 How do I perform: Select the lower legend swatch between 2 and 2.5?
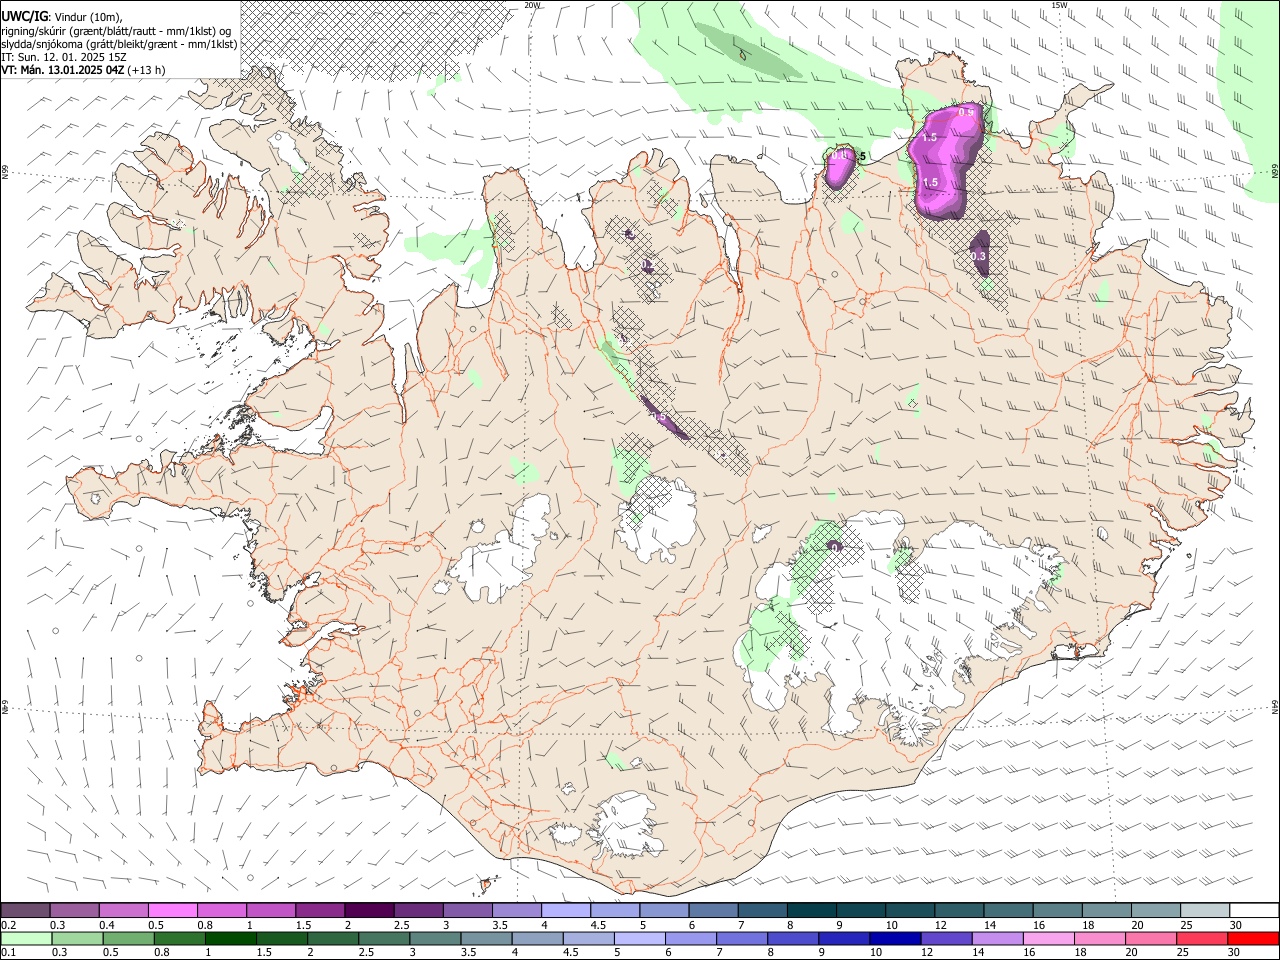click(x=334, y=939)
